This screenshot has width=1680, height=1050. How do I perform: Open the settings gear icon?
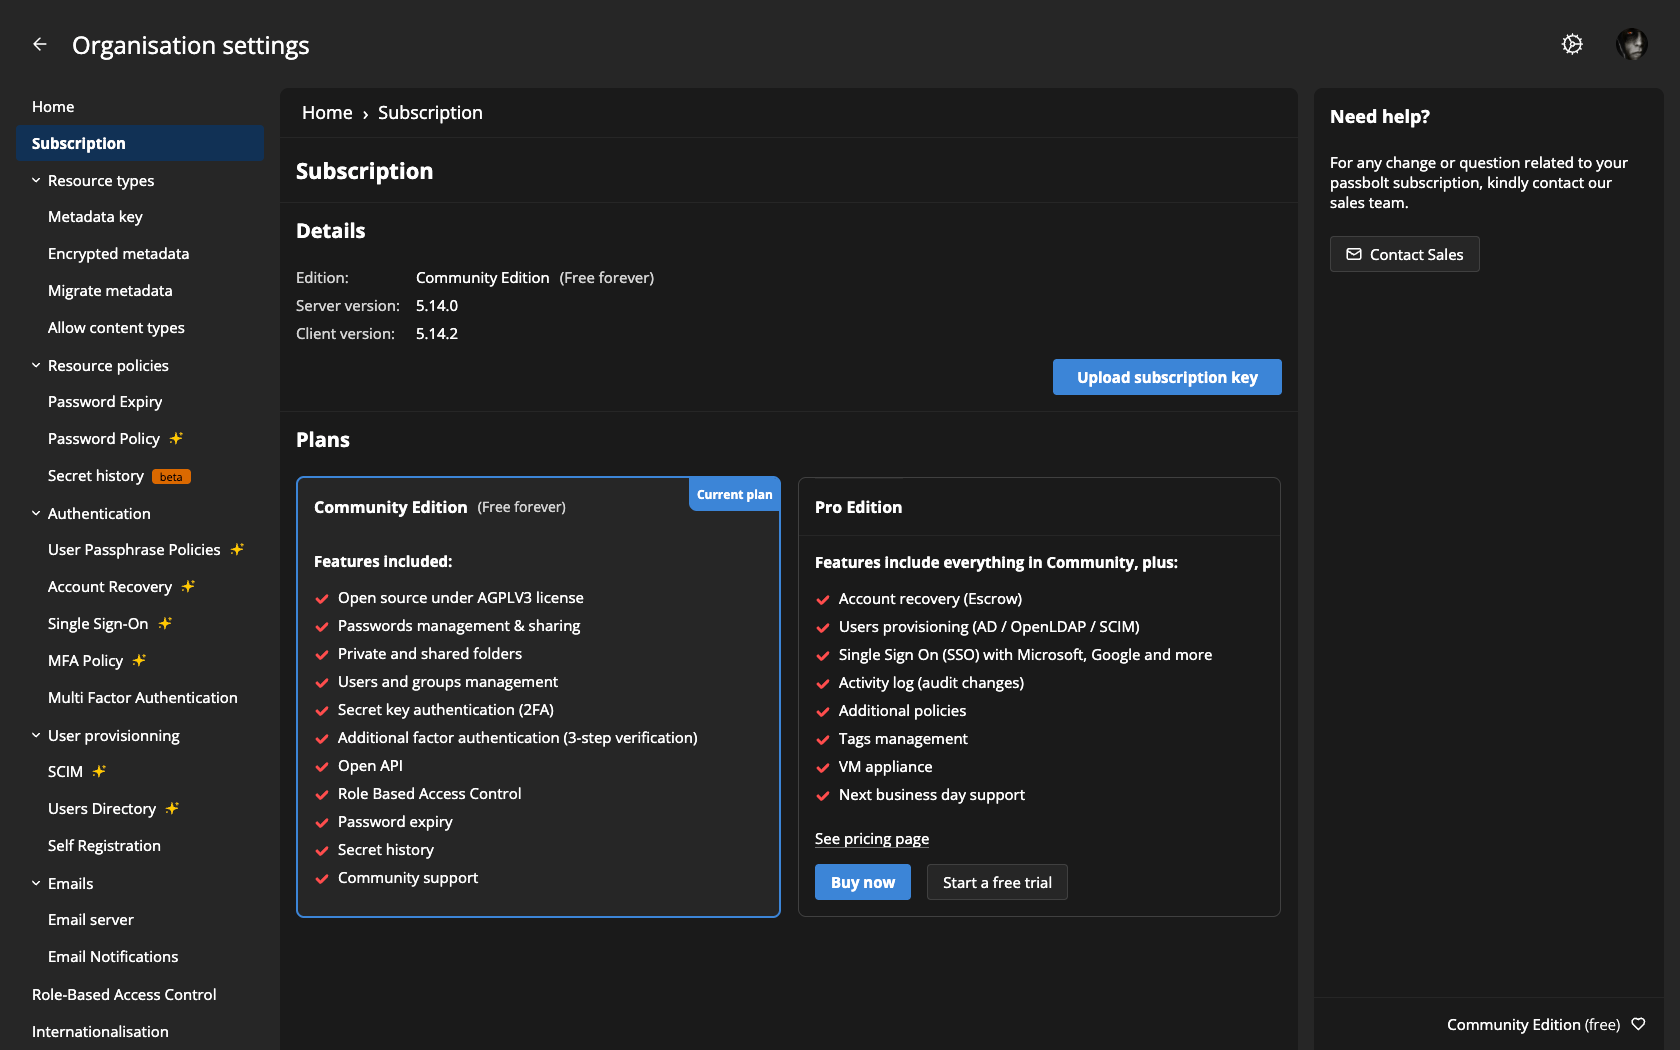1572,44
